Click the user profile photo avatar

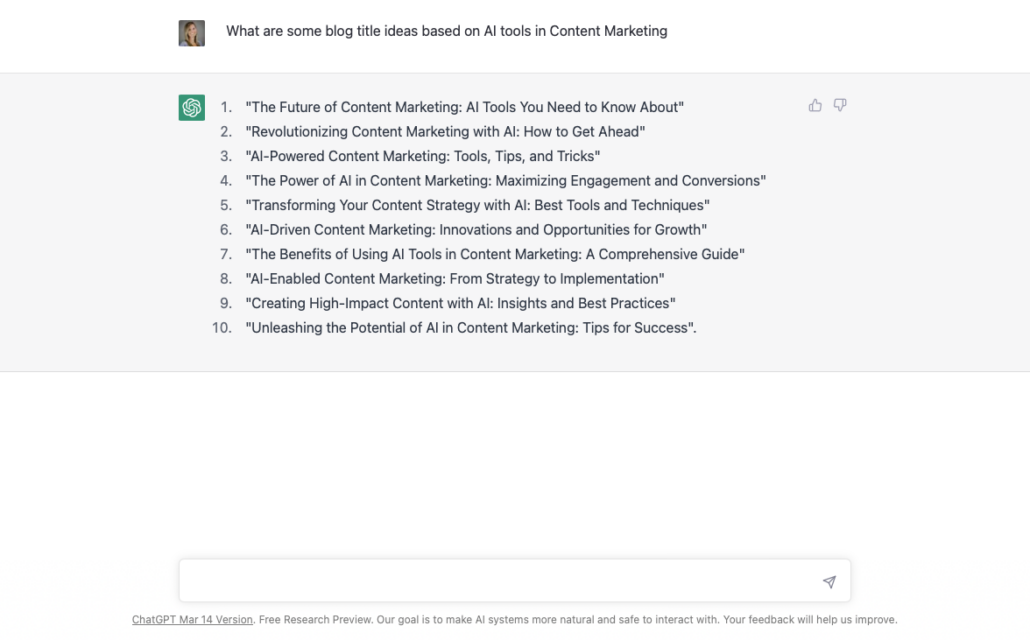(192, 34)
